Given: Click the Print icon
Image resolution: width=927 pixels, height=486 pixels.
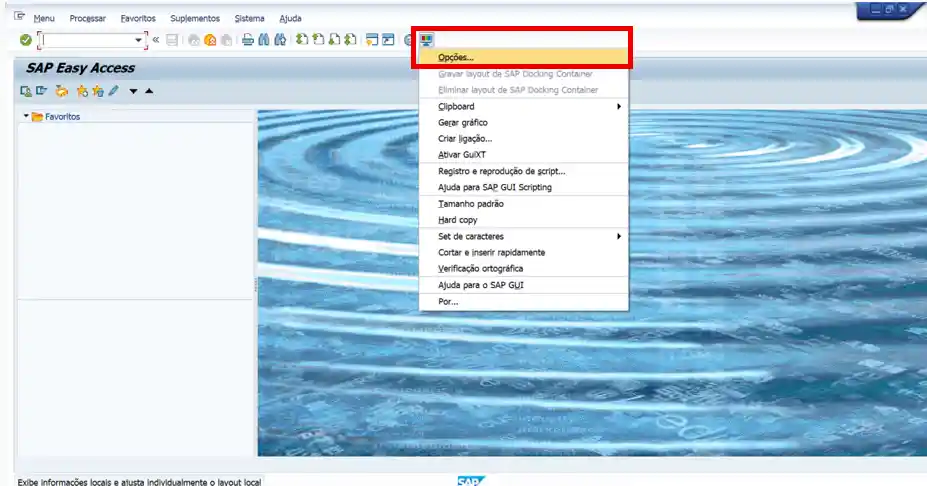Looking at the screenshot, I should click(248, 40).
